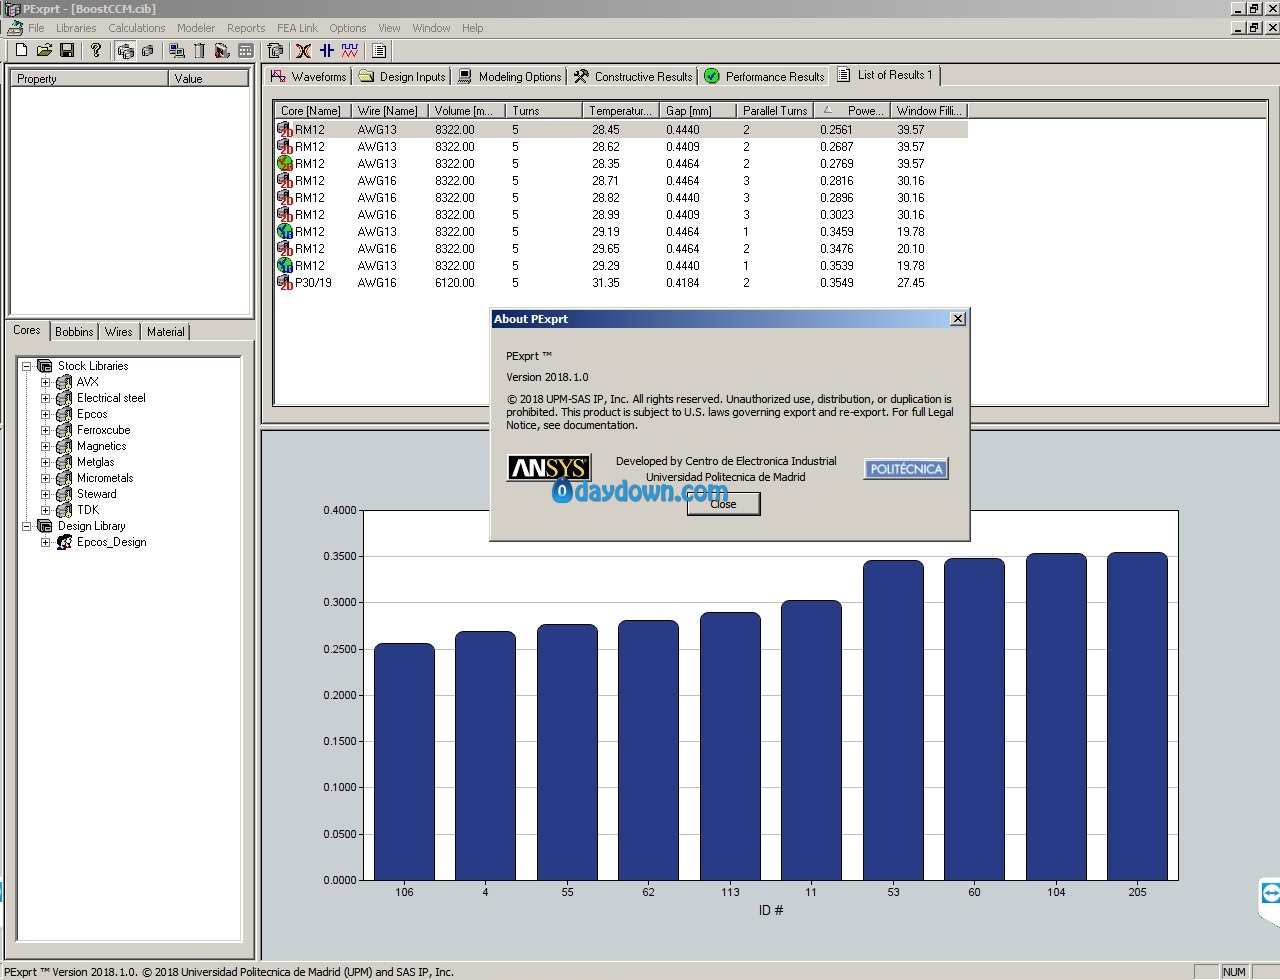Screen dimensions: 1280x980
Task: Open the Calculations menu
Action: (137, 28)
